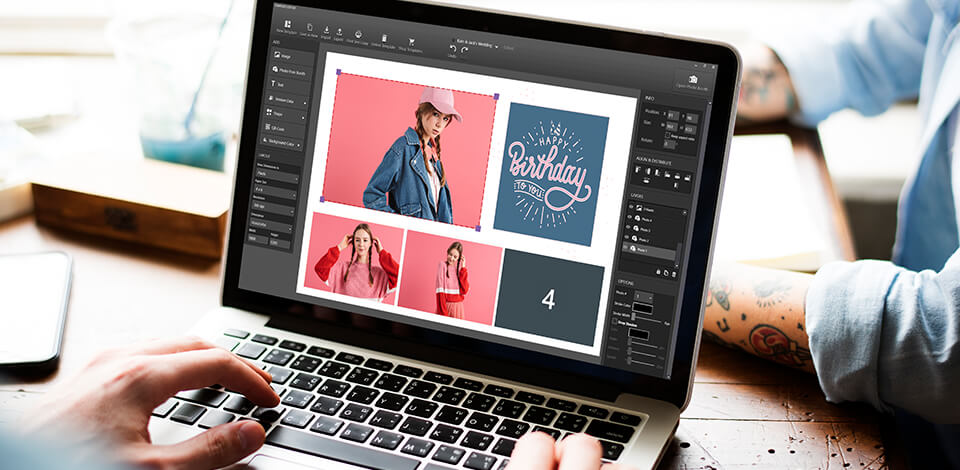
Task: Toggle Keep aspect ratio checkbox
Action: coord(667,135)
